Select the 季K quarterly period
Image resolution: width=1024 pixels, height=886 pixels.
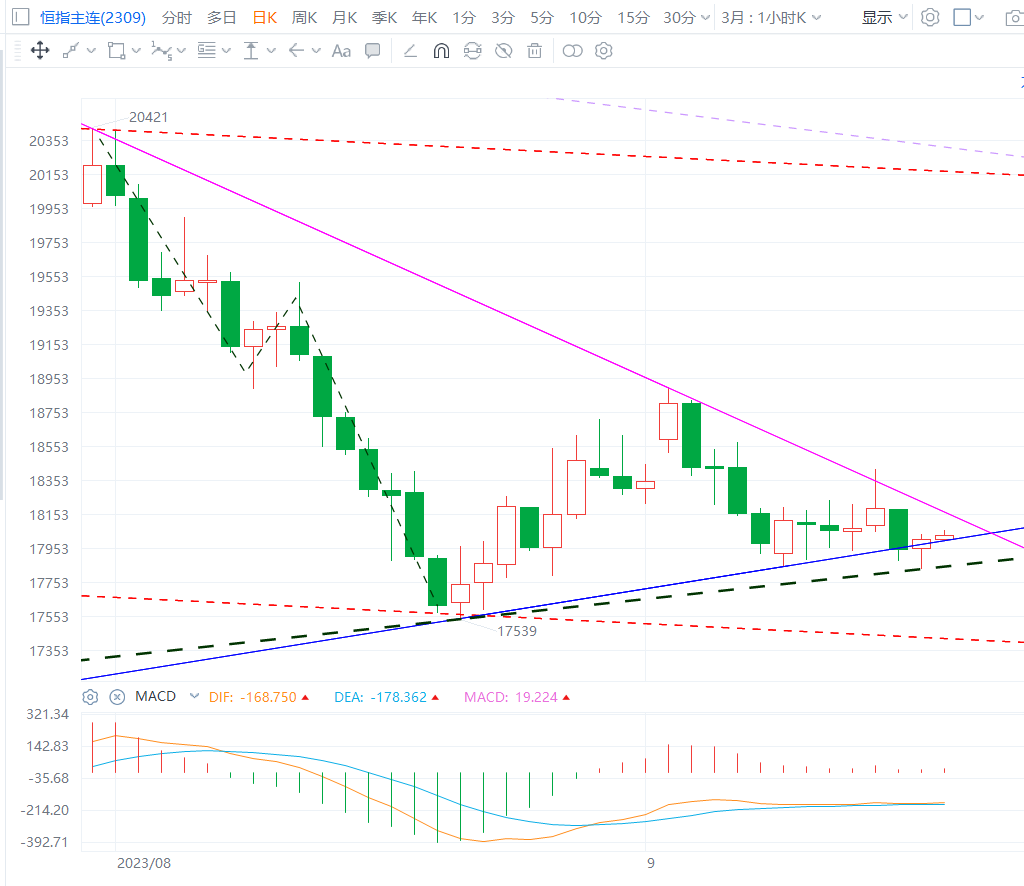click(x=385, y=18)
